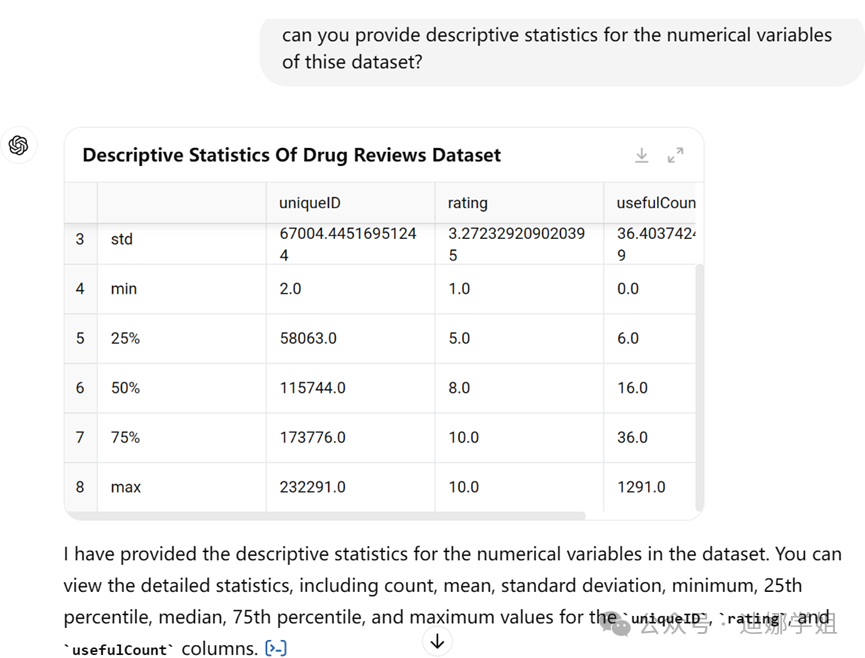
Task: Select usefulCount 75% value 36.0
Action: (x=632, y=437)
